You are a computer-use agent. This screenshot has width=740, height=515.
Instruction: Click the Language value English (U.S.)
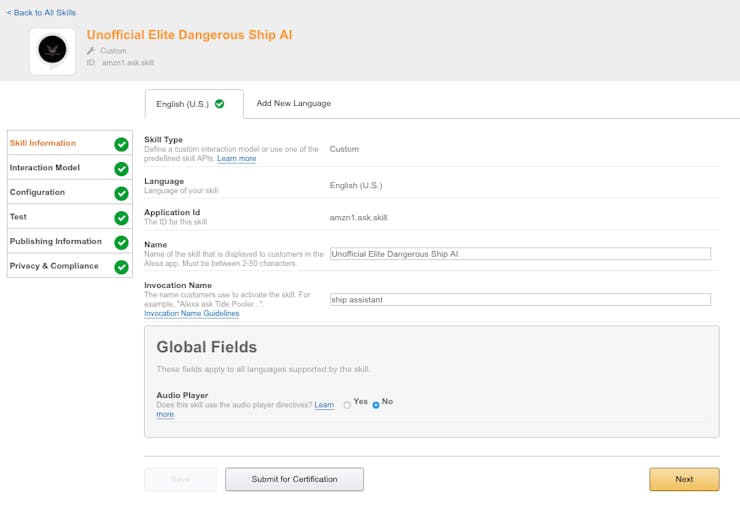(x=356, y=186)
